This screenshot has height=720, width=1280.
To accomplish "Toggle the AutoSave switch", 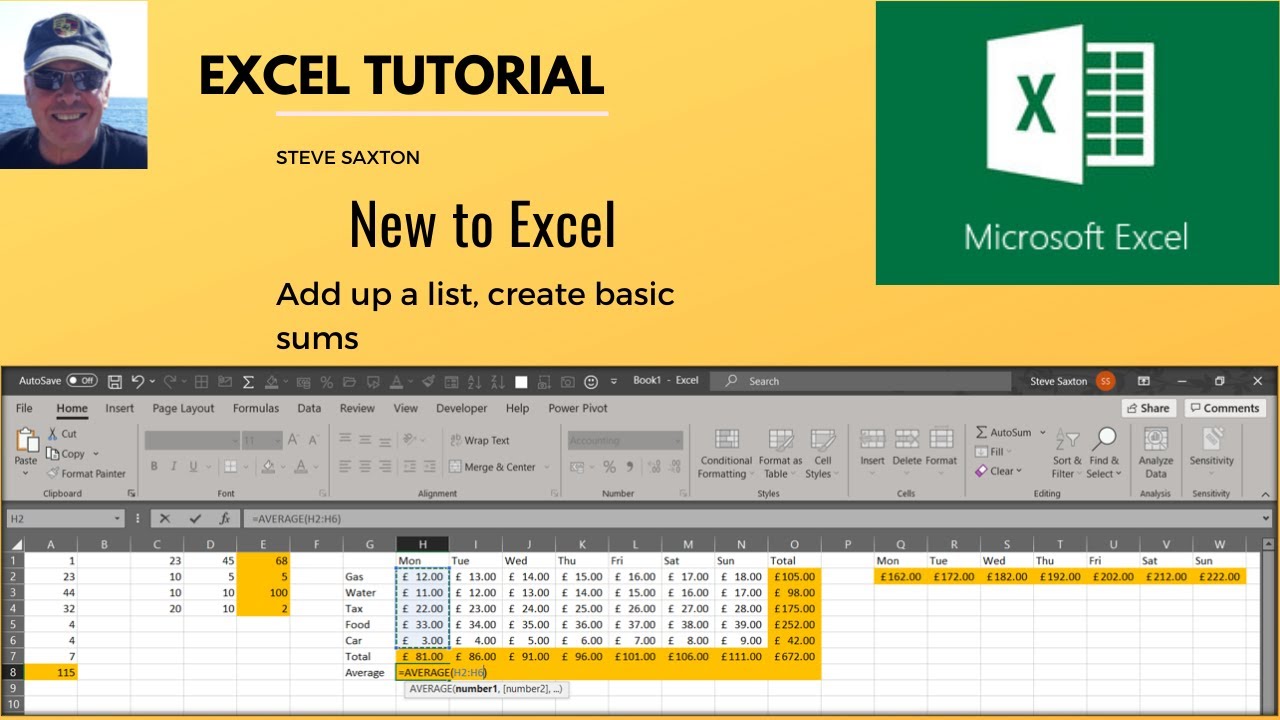I will point(82,381).
